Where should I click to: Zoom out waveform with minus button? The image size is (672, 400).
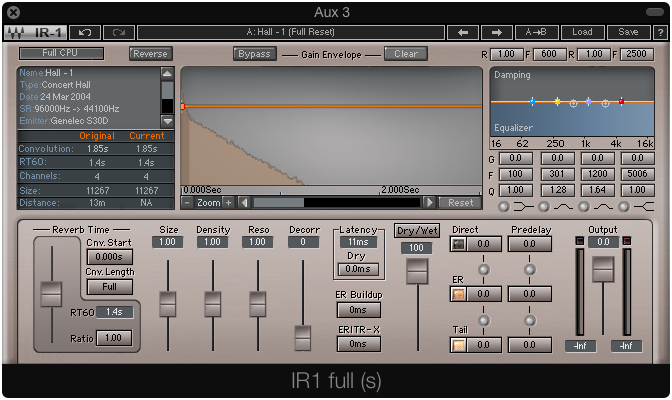(x=187, y=202)
